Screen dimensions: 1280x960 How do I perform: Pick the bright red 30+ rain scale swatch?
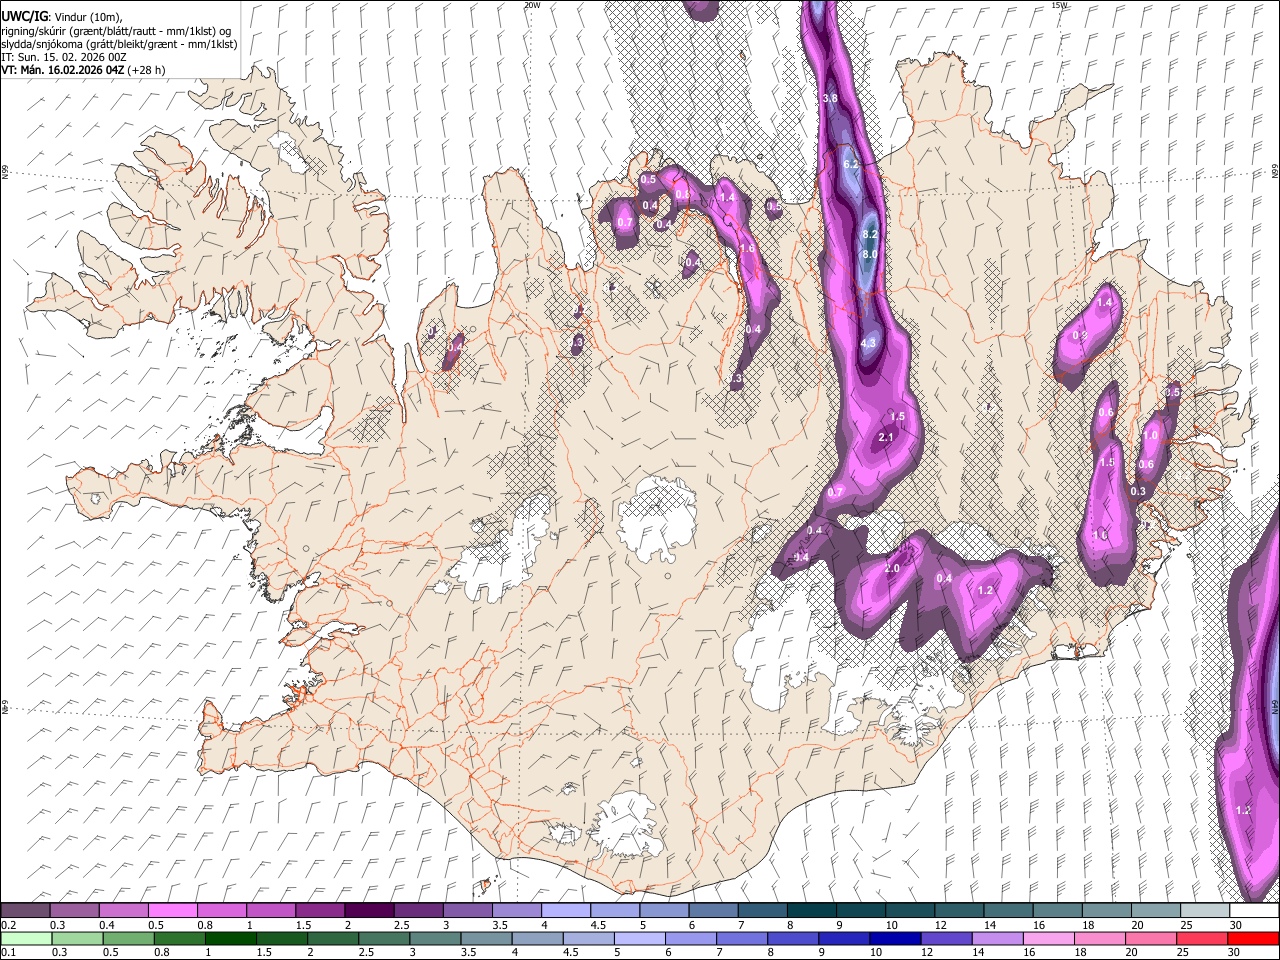point(1253,938)
